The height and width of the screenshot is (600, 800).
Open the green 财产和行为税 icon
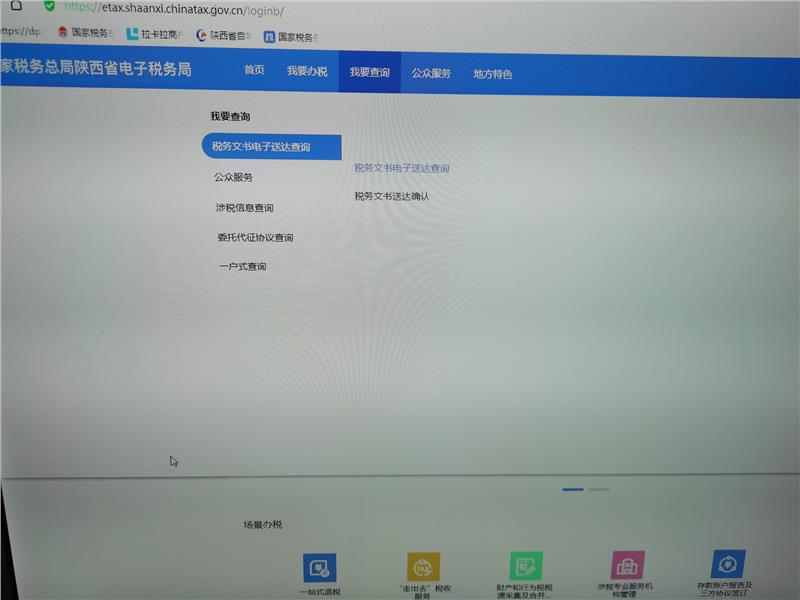[525, 566]
